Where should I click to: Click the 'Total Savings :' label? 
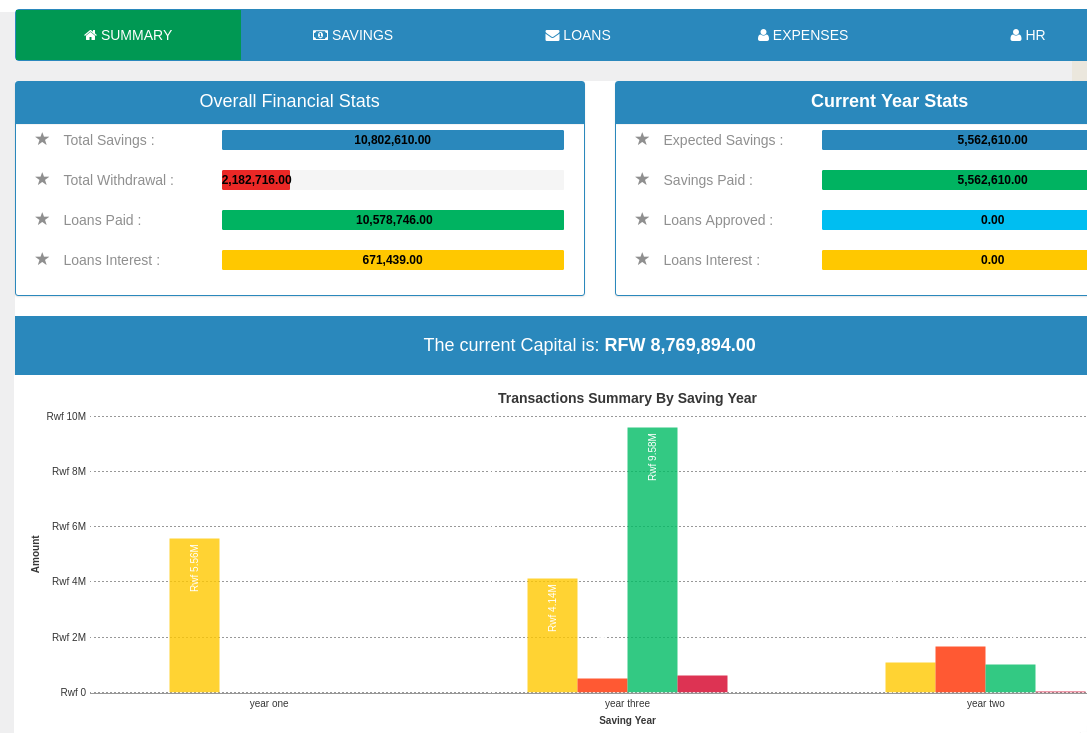click(x=109, y=140)
